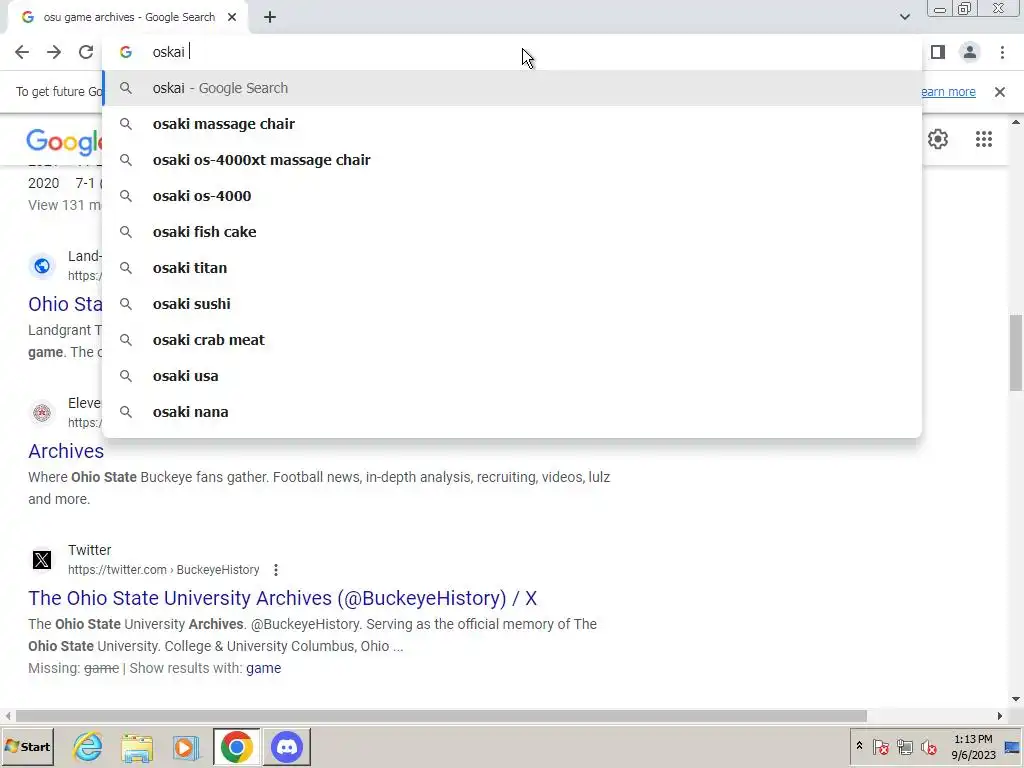Open the Windows Start menu
This screenshot has height=768, width=1024.
[x=27, y=746]
